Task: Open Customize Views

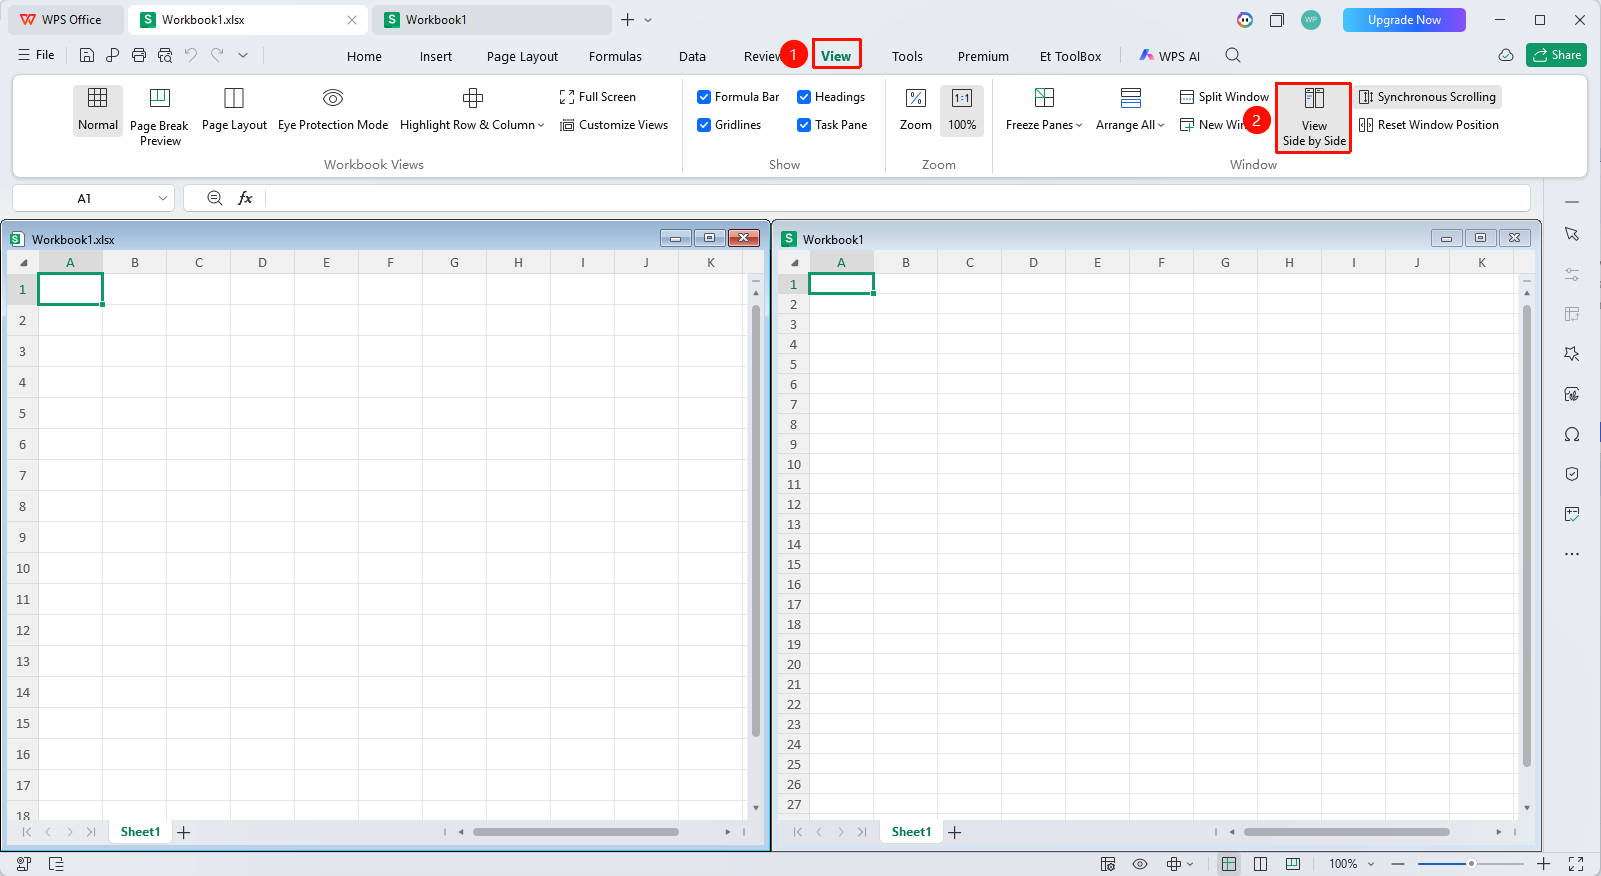Action: pyautogui.click(x=614, y=125)
